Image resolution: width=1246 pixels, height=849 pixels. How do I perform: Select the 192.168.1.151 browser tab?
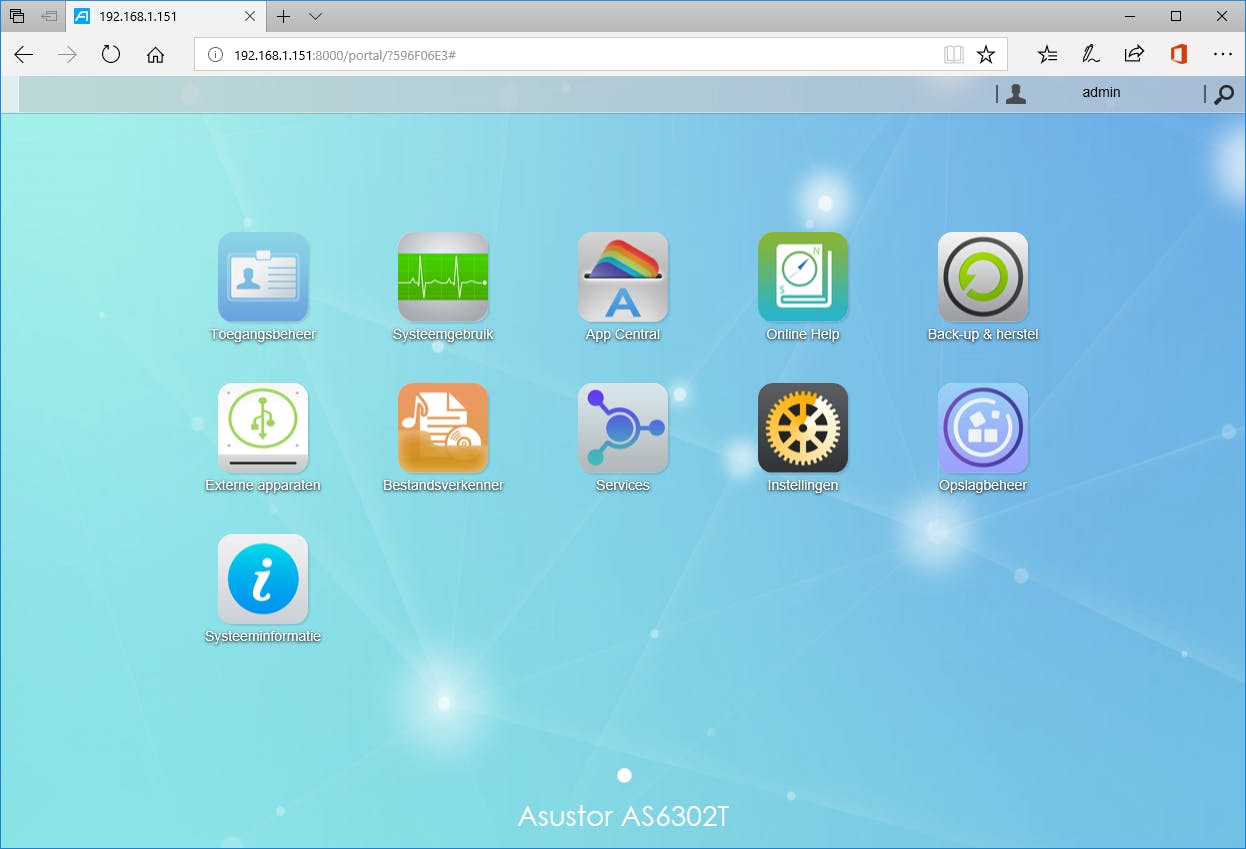pyautogui.click(x=166, y=16)
